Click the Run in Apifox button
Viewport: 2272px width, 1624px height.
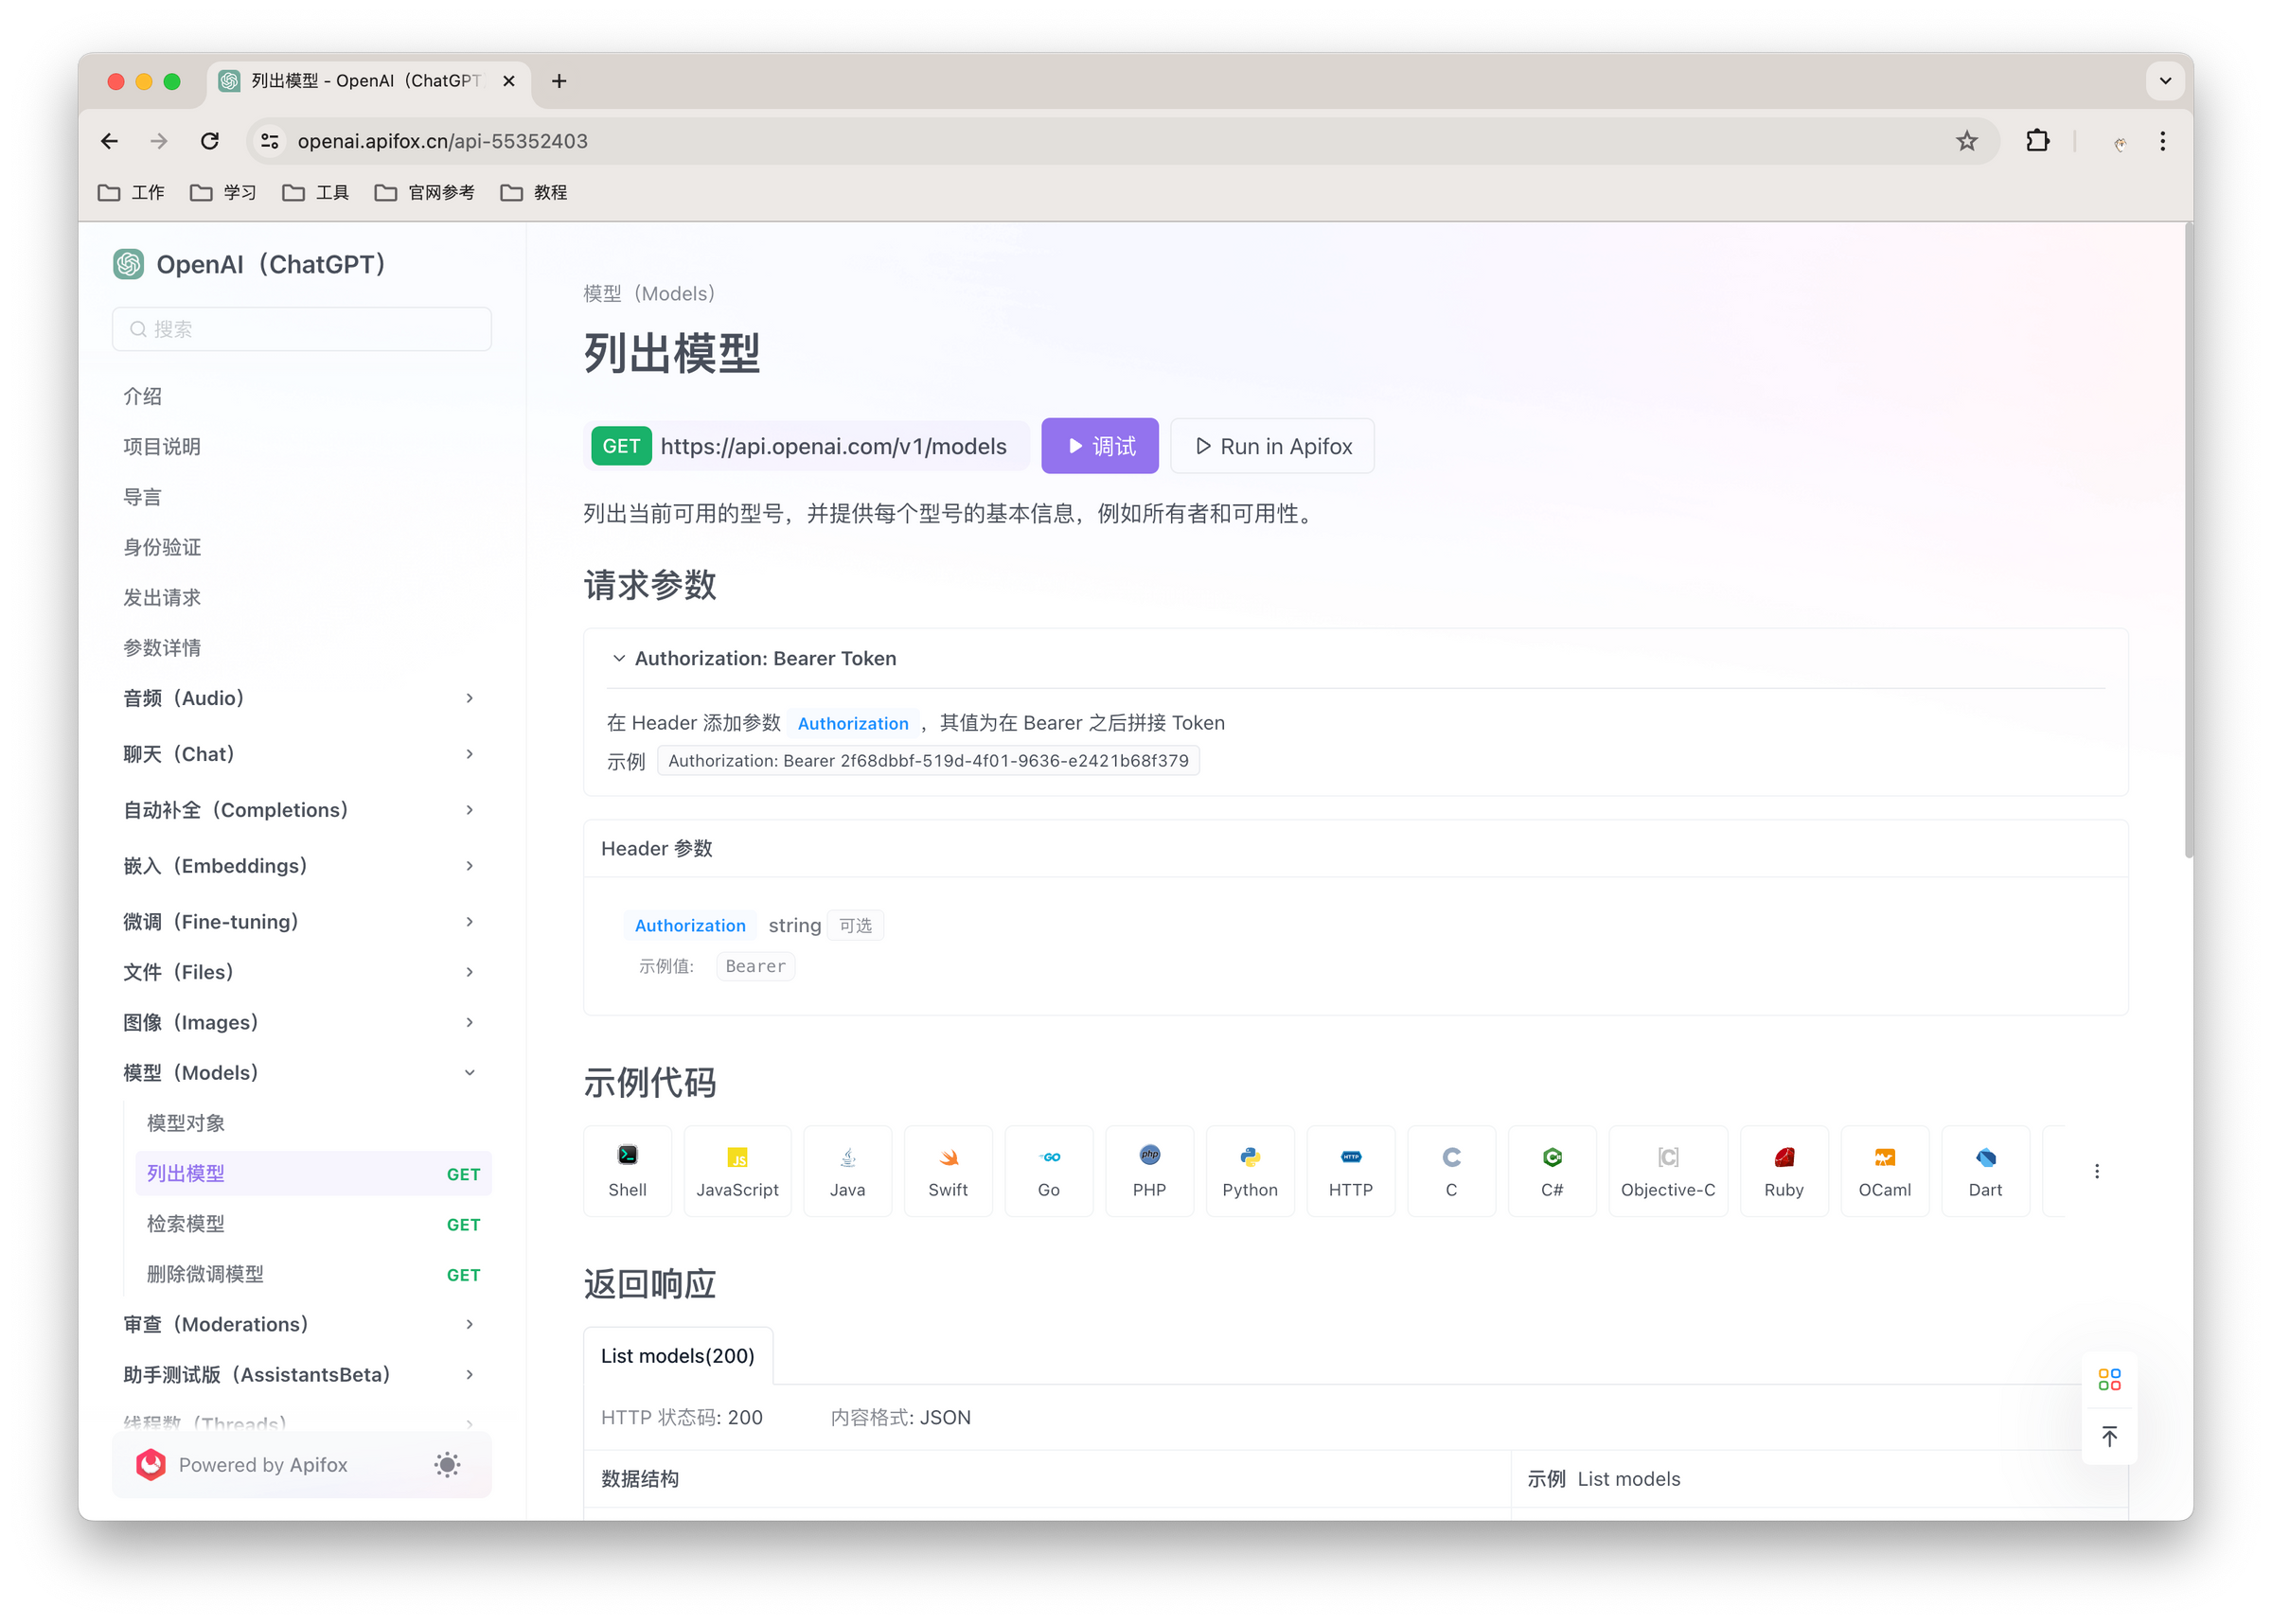[1272, 446]
